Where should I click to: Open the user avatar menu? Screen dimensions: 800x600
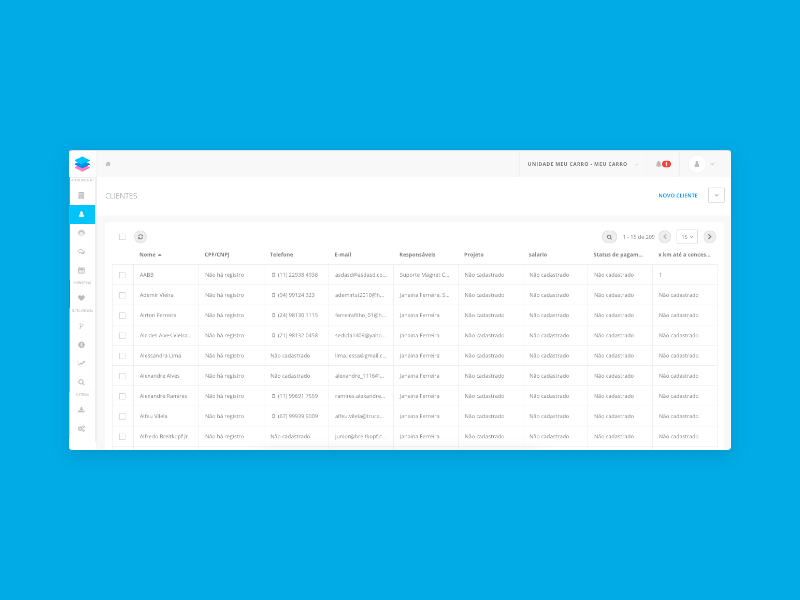(702, 164)
